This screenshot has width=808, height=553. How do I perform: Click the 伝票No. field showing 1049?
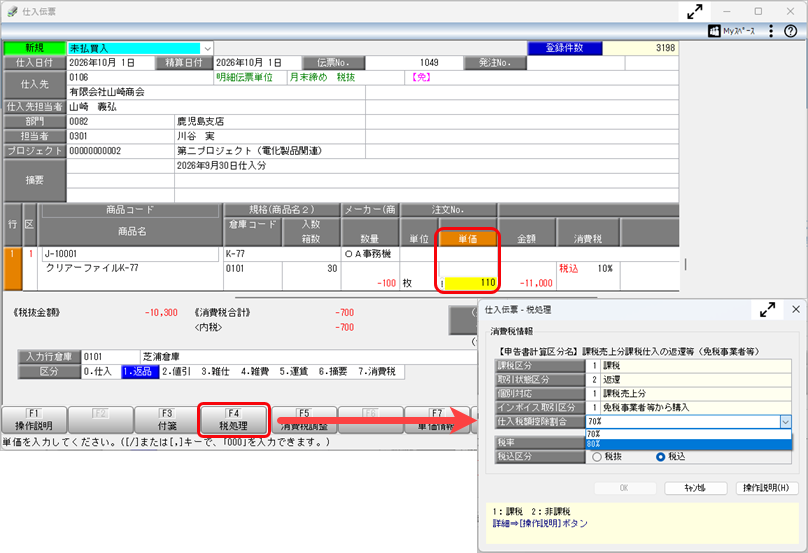pos(414,63)
